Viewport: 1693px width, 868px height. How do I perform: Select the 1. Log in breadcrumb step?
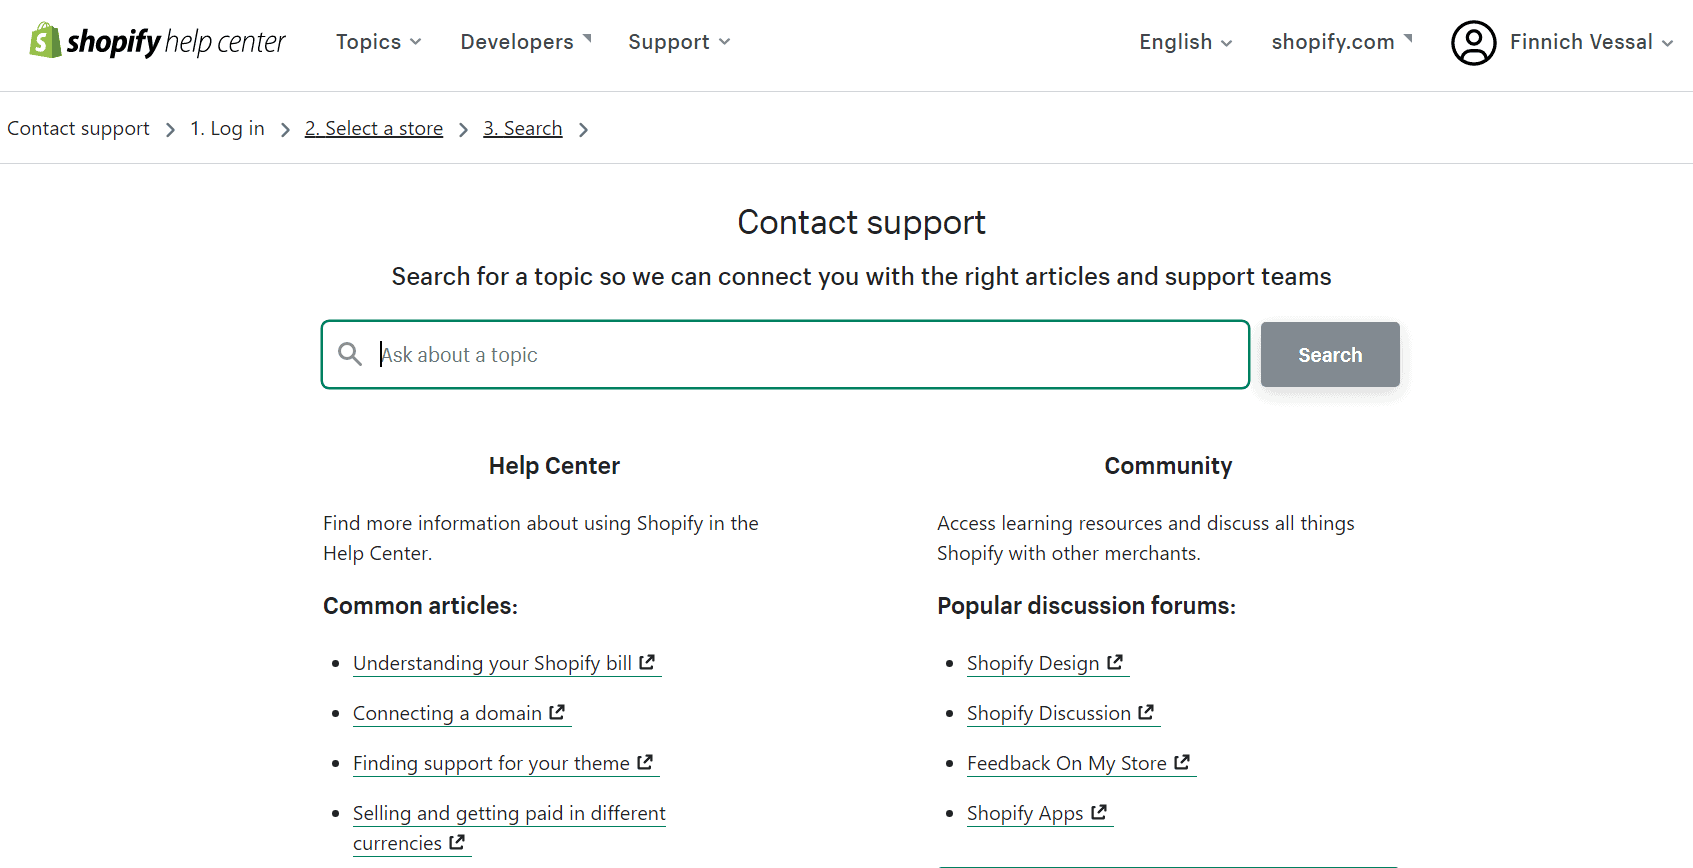click(227, 129)
